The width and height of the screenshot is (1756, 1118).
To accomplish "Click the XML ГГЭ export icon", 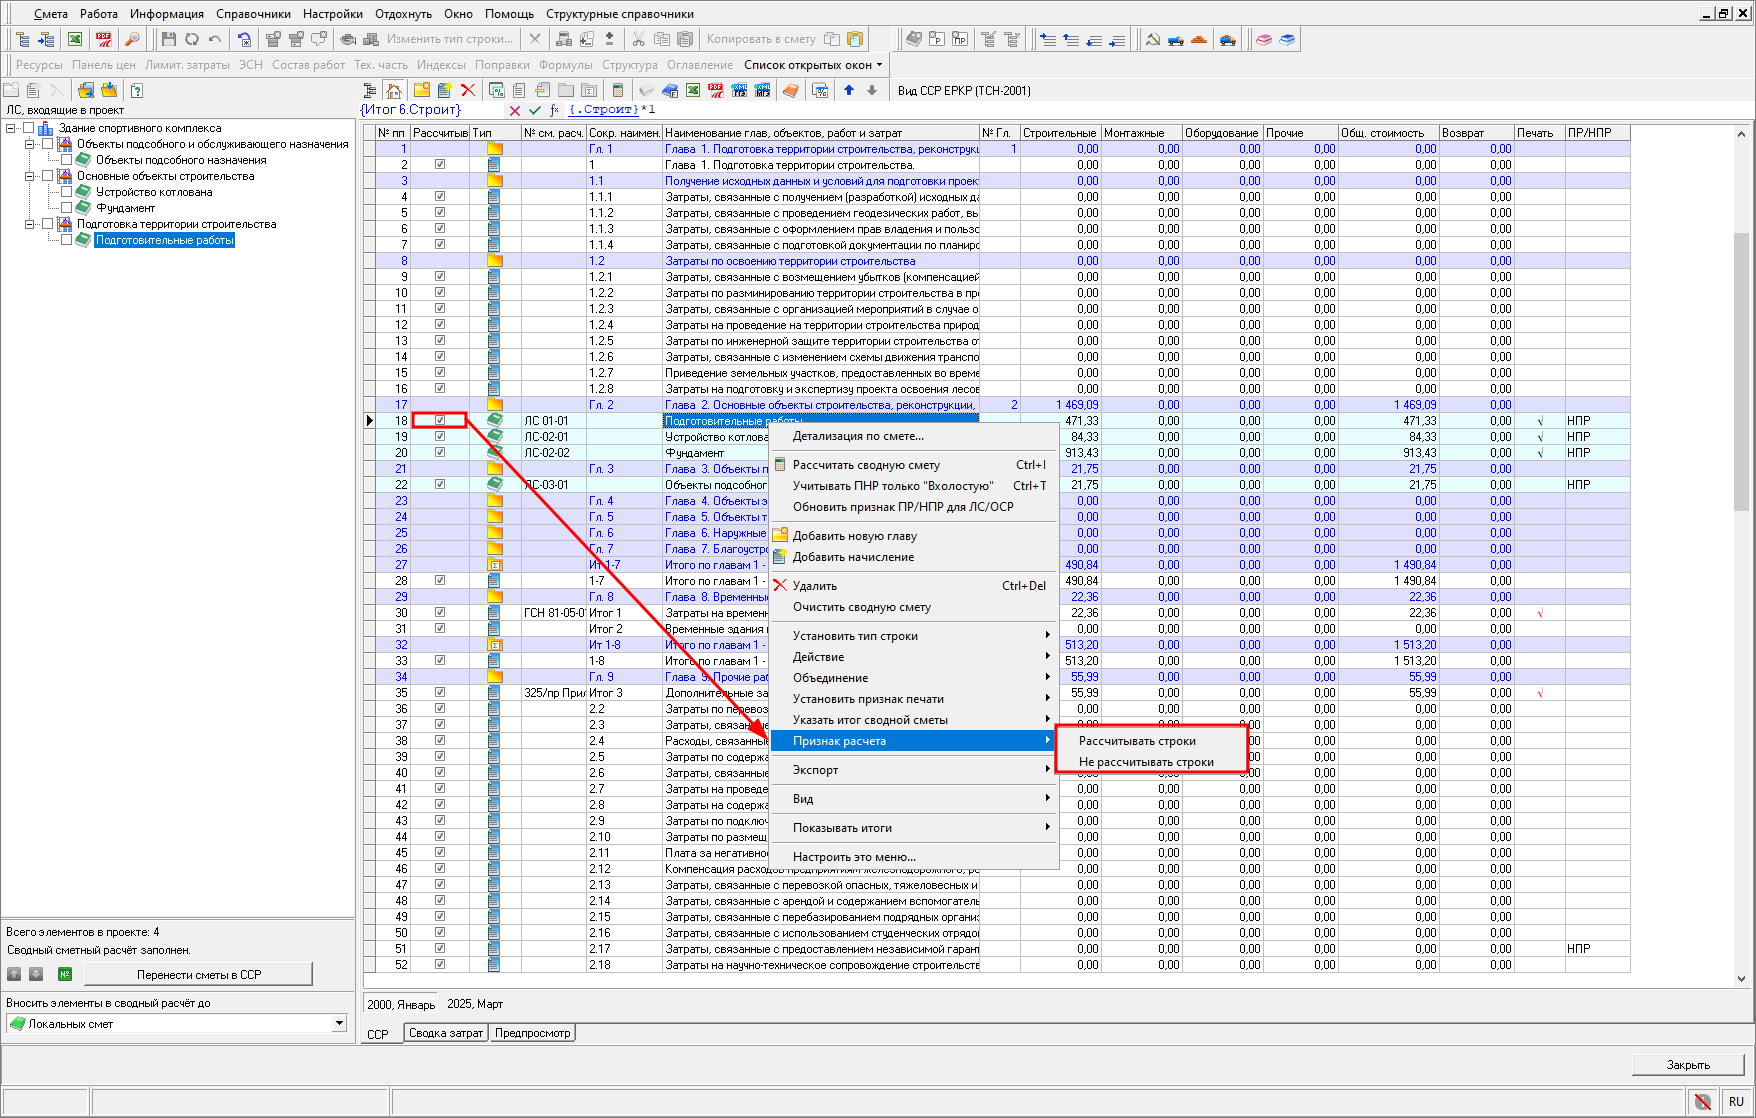I will [x=739, y=90].
